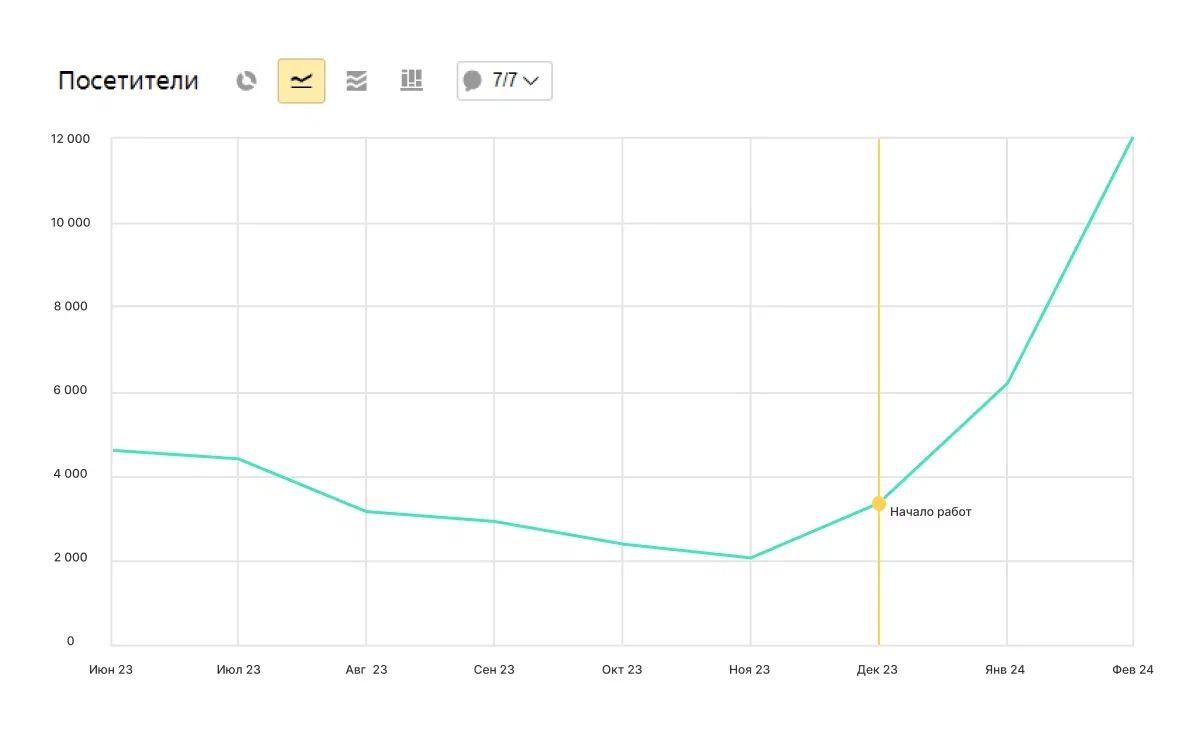Click the 6 000 y-axis label
Screen dimensions: 1200x741
[70, 391]
